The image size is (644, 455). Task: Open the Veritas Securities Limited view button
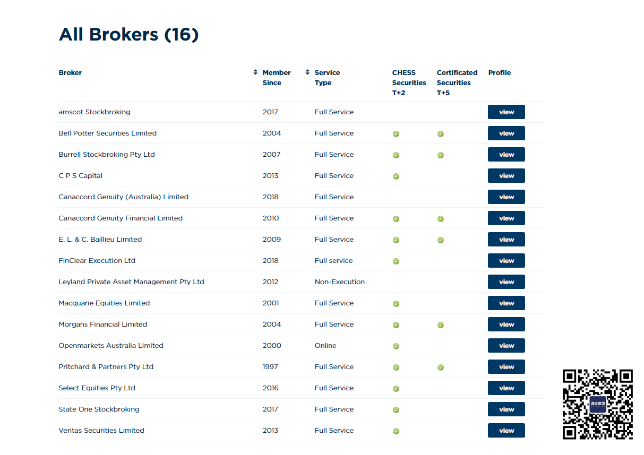[x=506, y=431]
